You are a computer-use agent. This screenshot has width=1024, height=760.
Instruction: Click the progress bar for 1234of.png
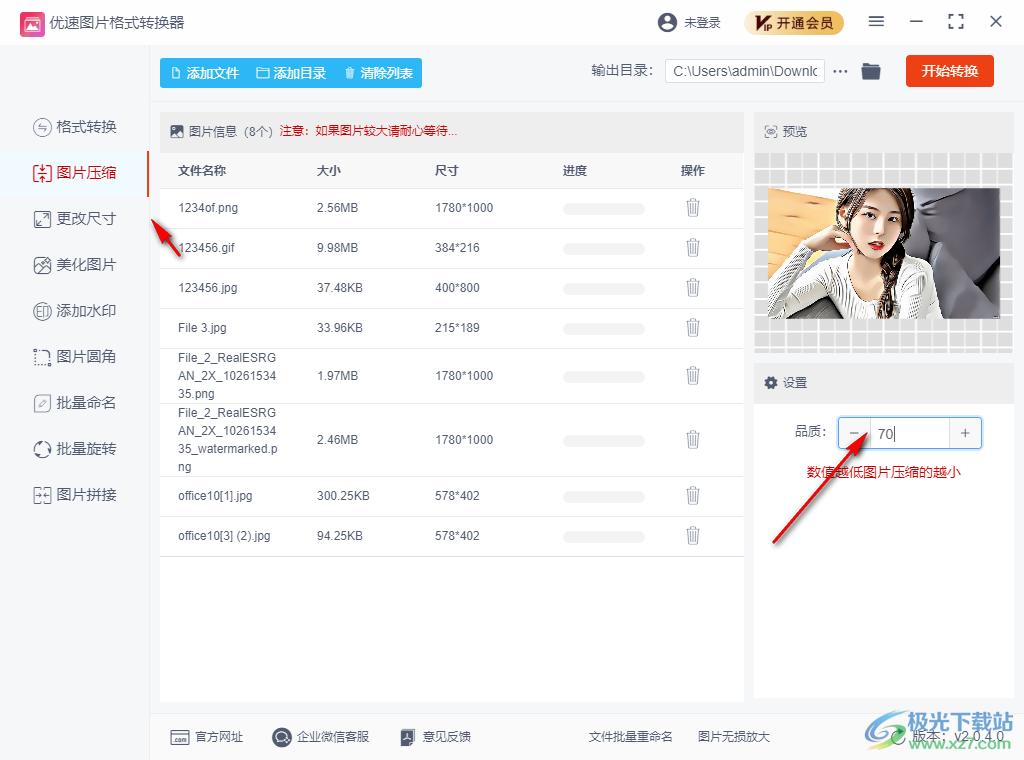click(x=603, y=209)
